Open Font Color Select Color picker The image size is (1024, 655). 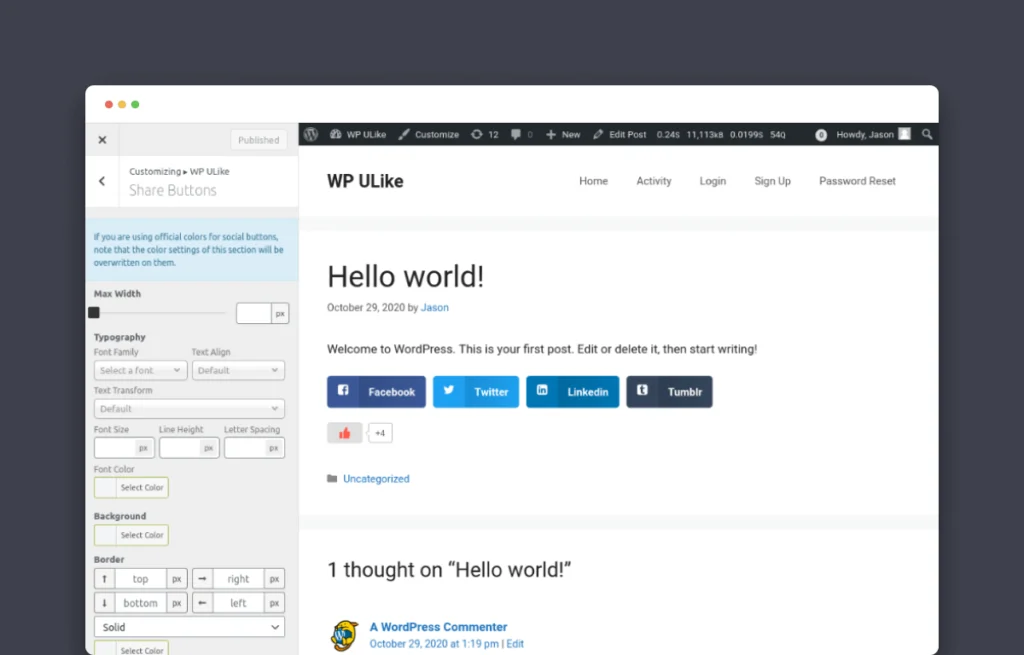[x=131, y=487]
